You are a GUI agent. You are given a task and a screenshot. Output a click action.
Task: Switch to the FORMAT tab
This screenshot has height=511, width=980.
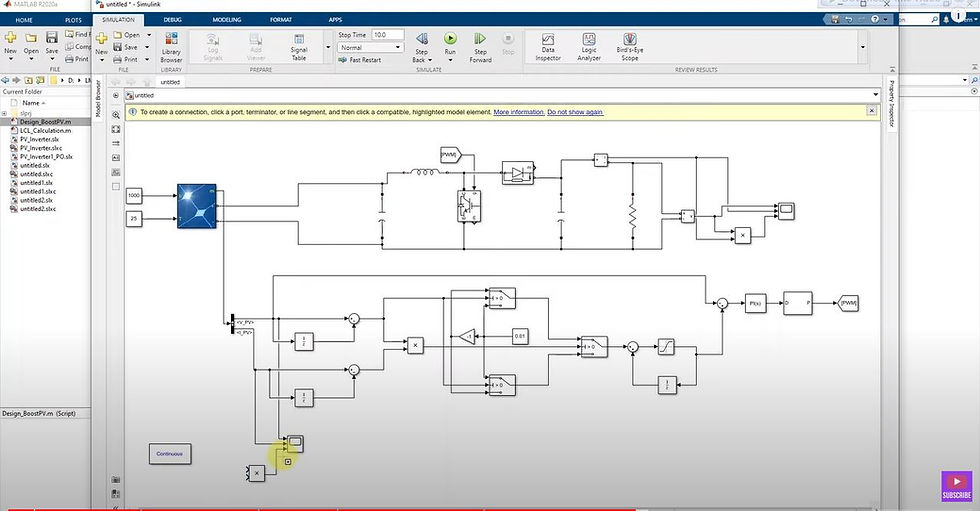tap(281, 20)
